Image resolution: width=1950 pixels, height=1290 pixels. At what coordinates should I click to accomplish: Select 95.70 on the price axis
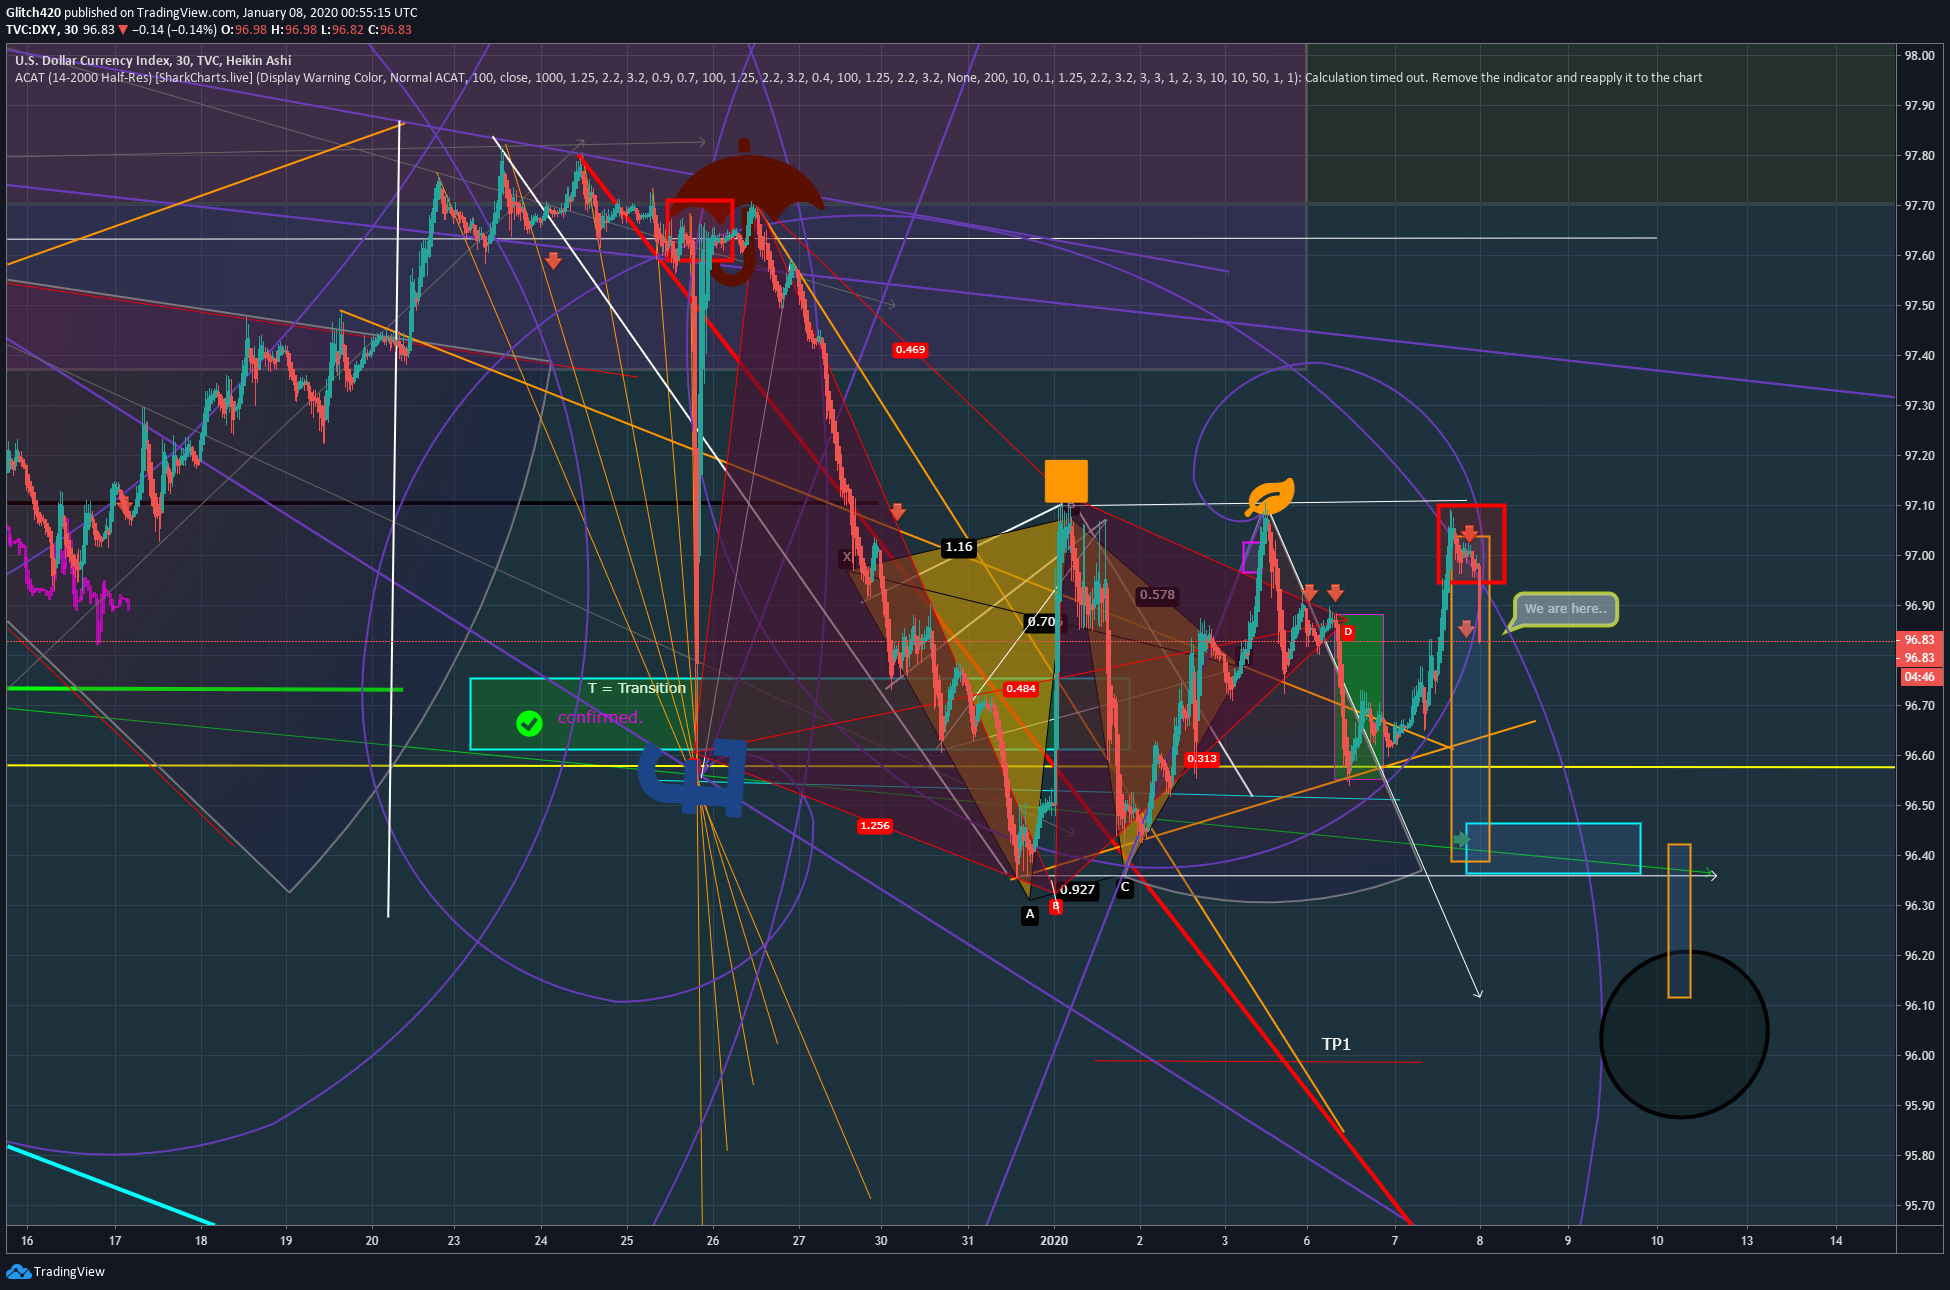[1919, 1206]
